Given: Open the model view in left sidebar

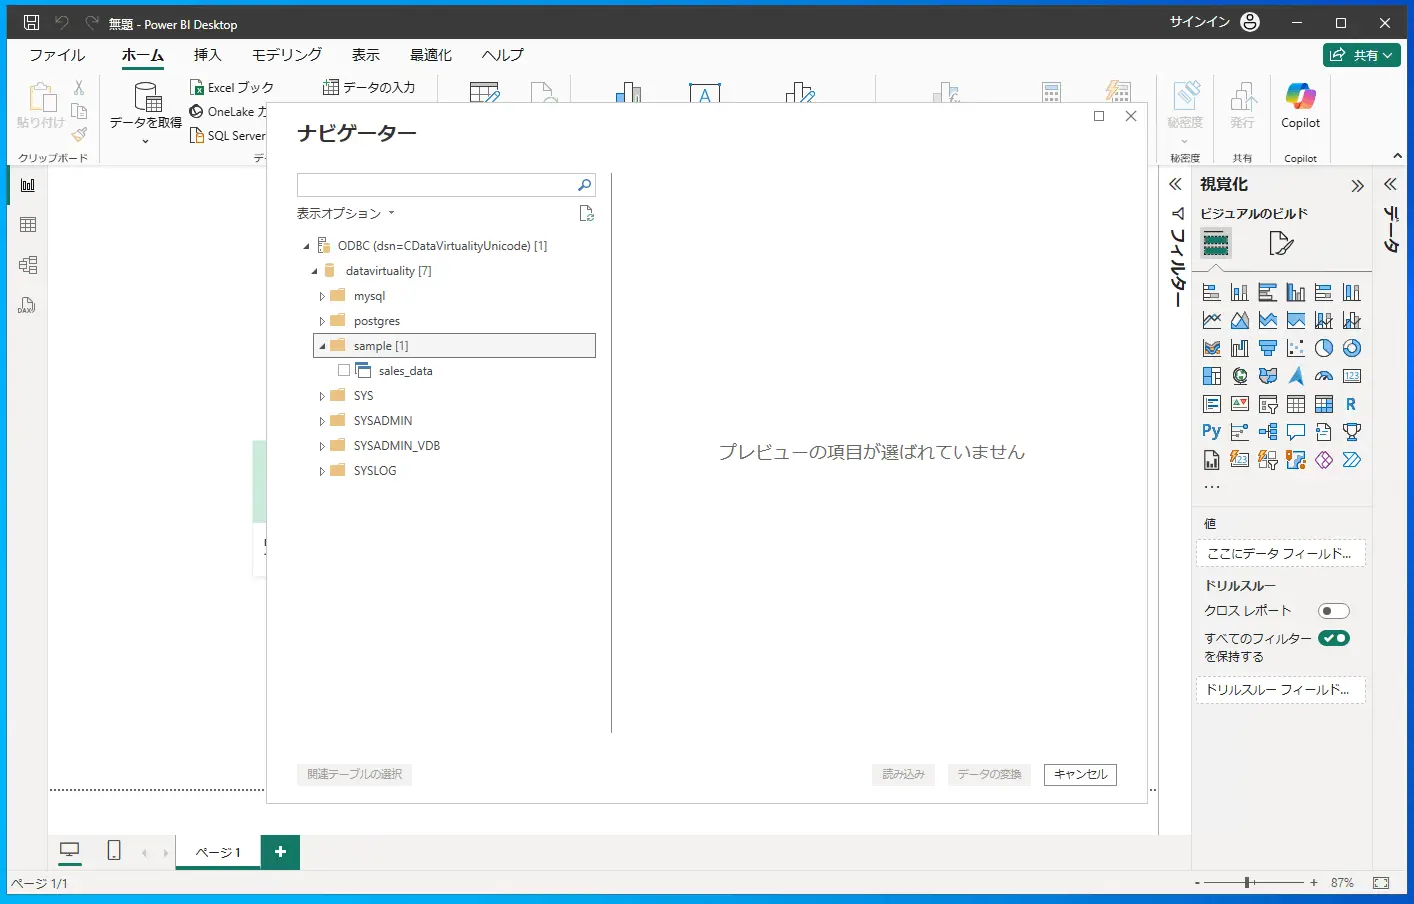Looking at the screenshot, I should tap(28, 265).
